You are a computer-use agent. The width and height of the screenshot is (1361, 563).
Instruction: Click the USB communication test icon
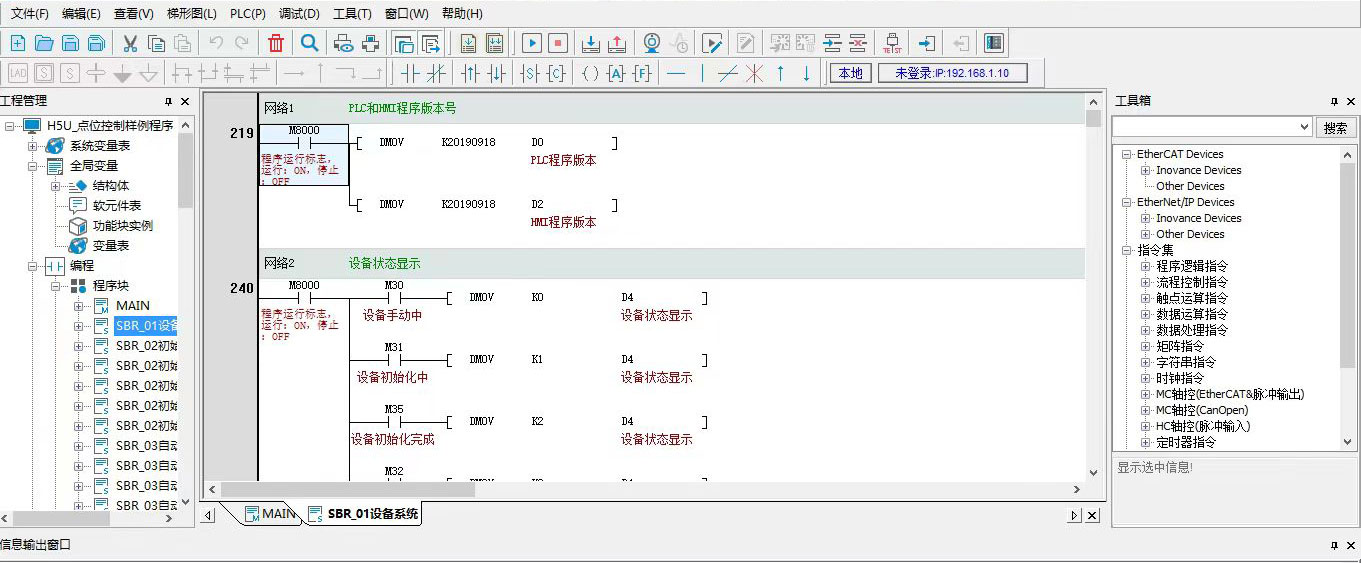click(x=893, y=43)
